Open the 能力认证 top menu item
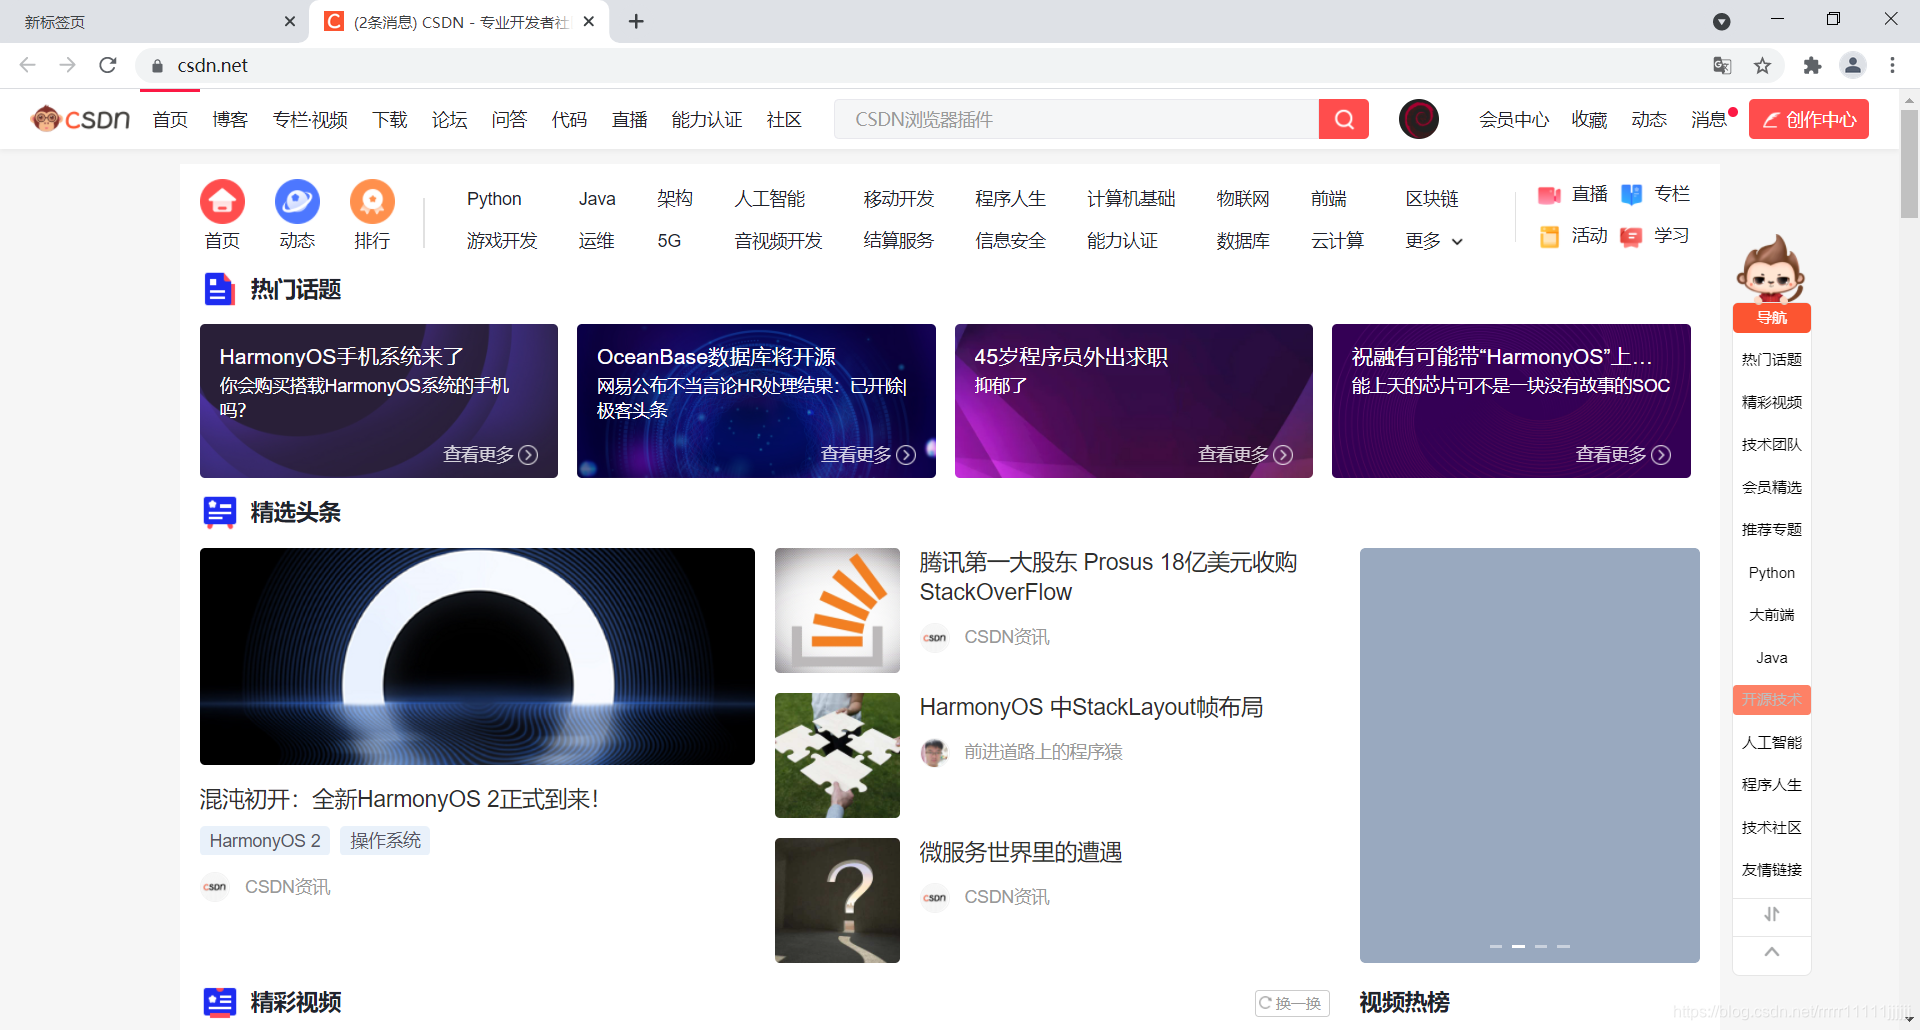The image size is (1920, 1030). click(707, 120)
